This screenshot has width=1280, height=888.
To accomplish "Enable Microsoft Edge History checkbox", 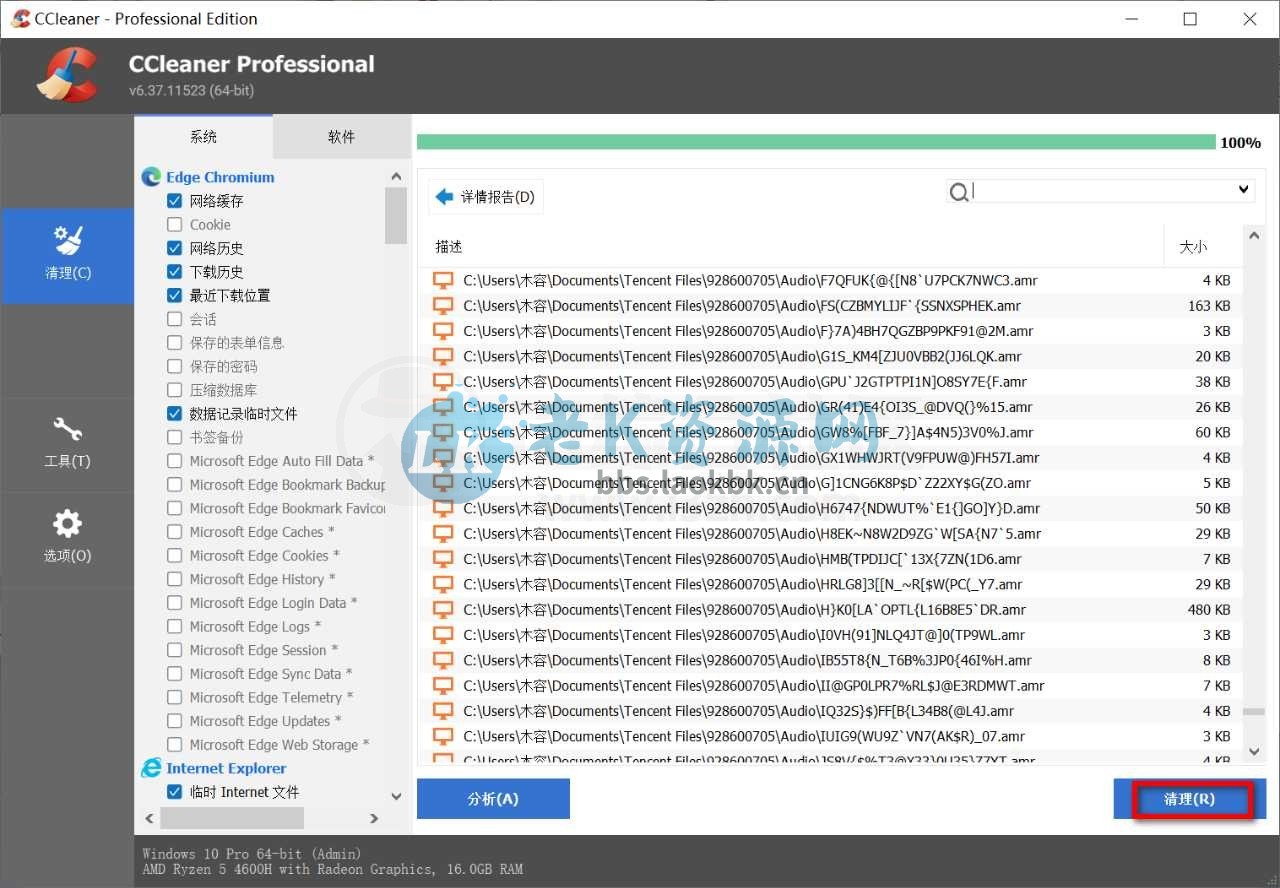I will tap(175, 579).
